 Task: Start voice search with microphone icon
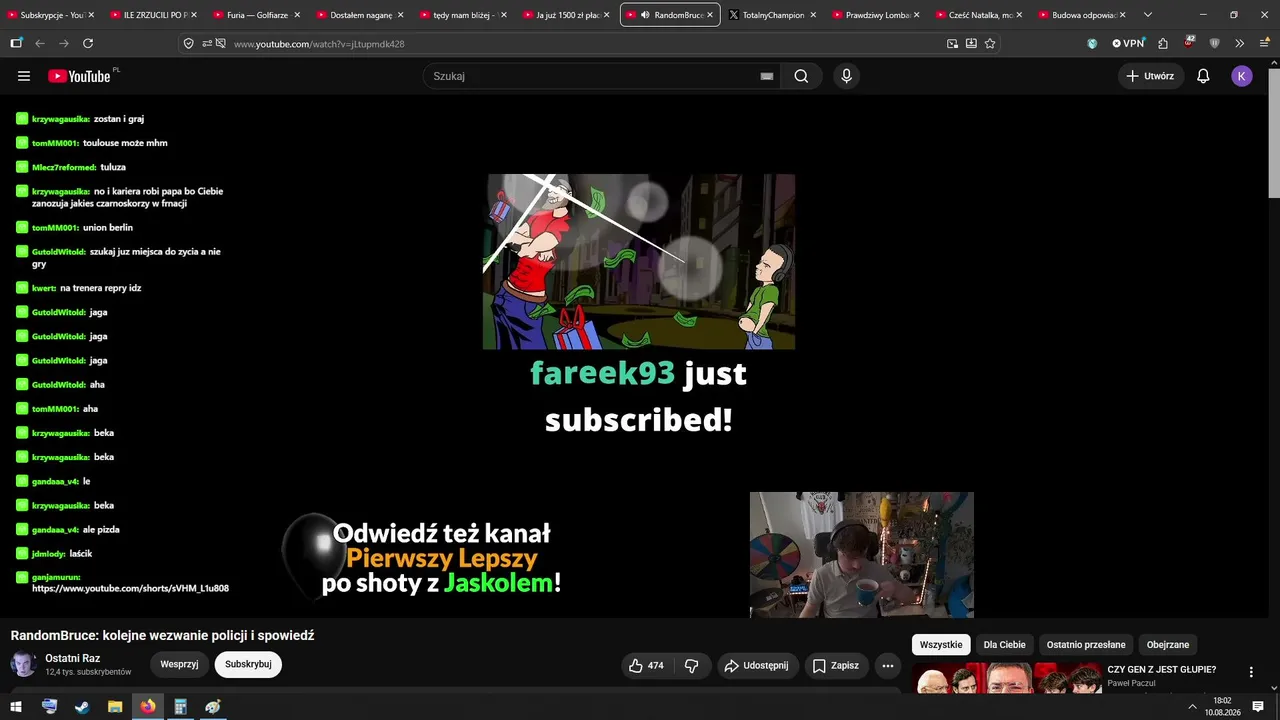click(847, 76)
